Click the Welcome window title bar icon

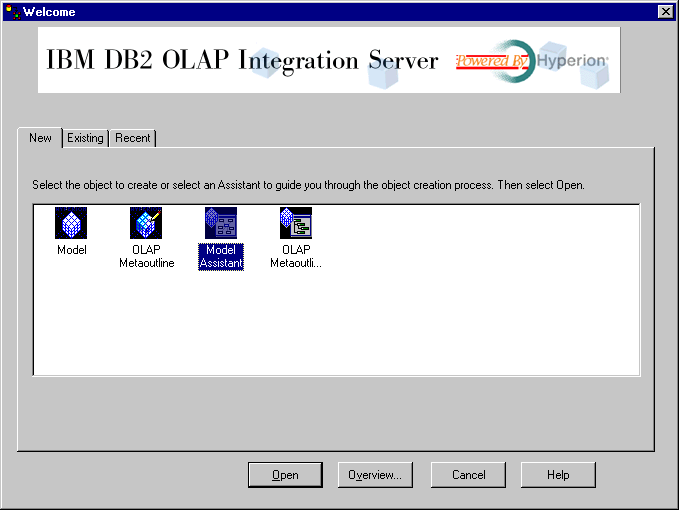point(13,12)
